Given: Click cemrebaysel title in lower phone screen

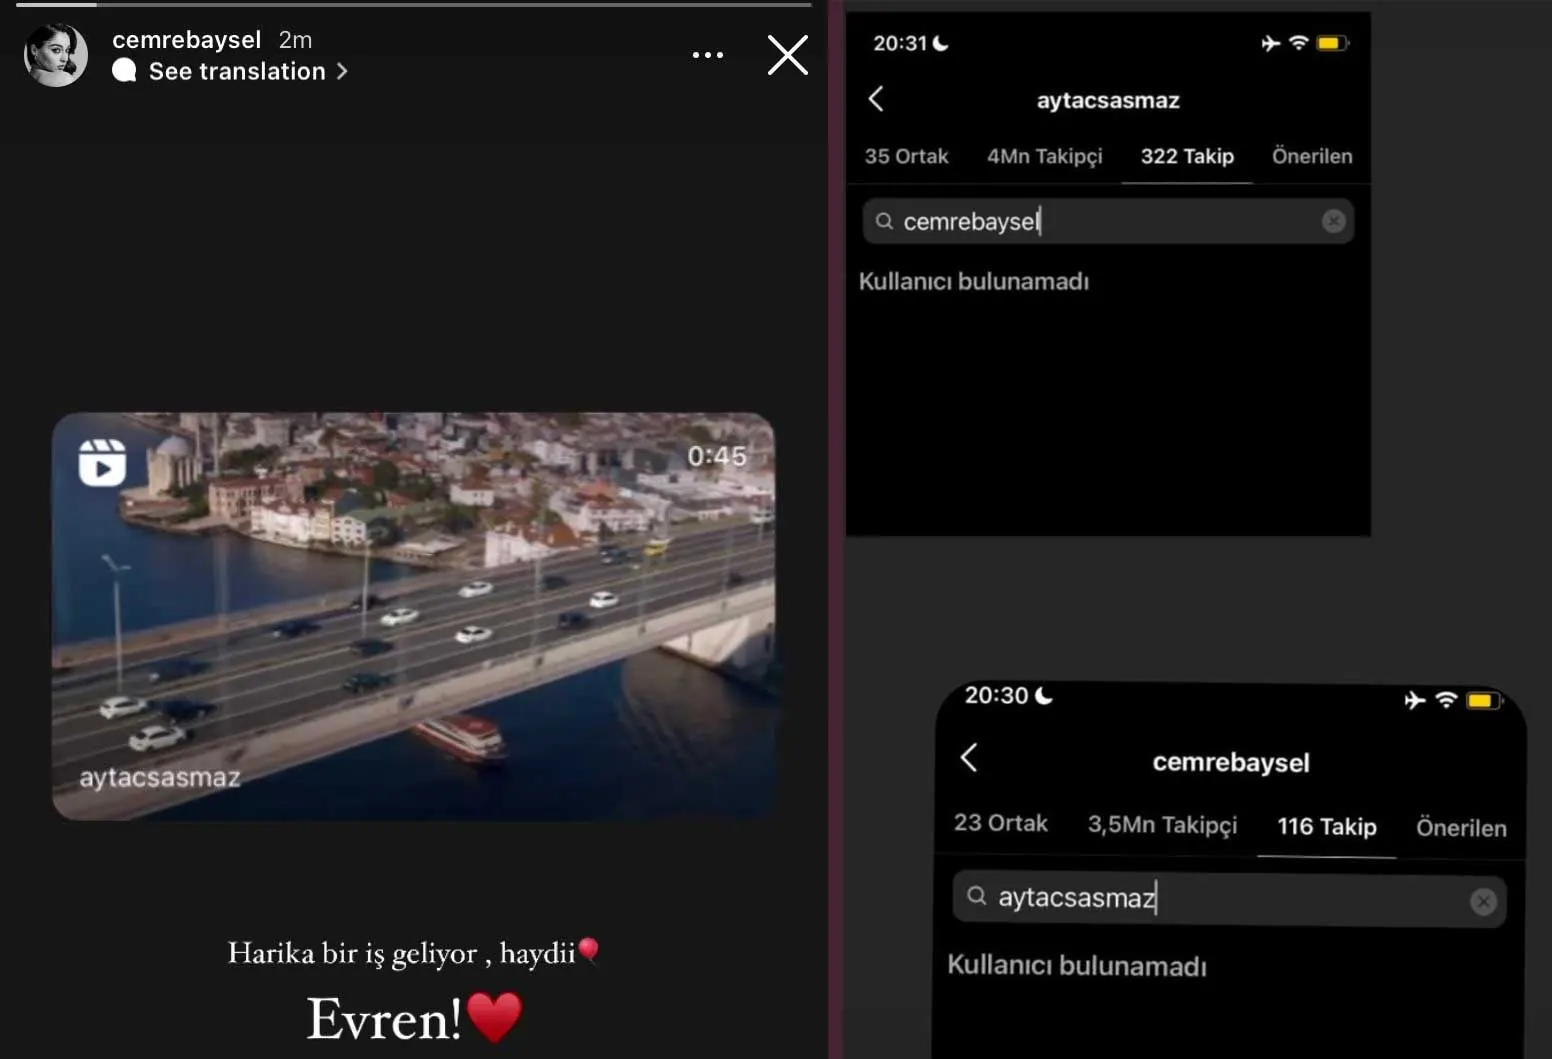Looking at the screenshot, I should [1231, 762].
